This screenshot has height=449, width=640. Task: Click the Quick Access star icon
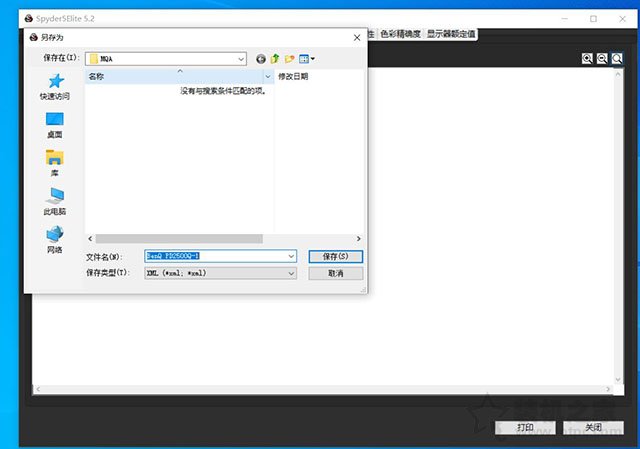(55, 81)
